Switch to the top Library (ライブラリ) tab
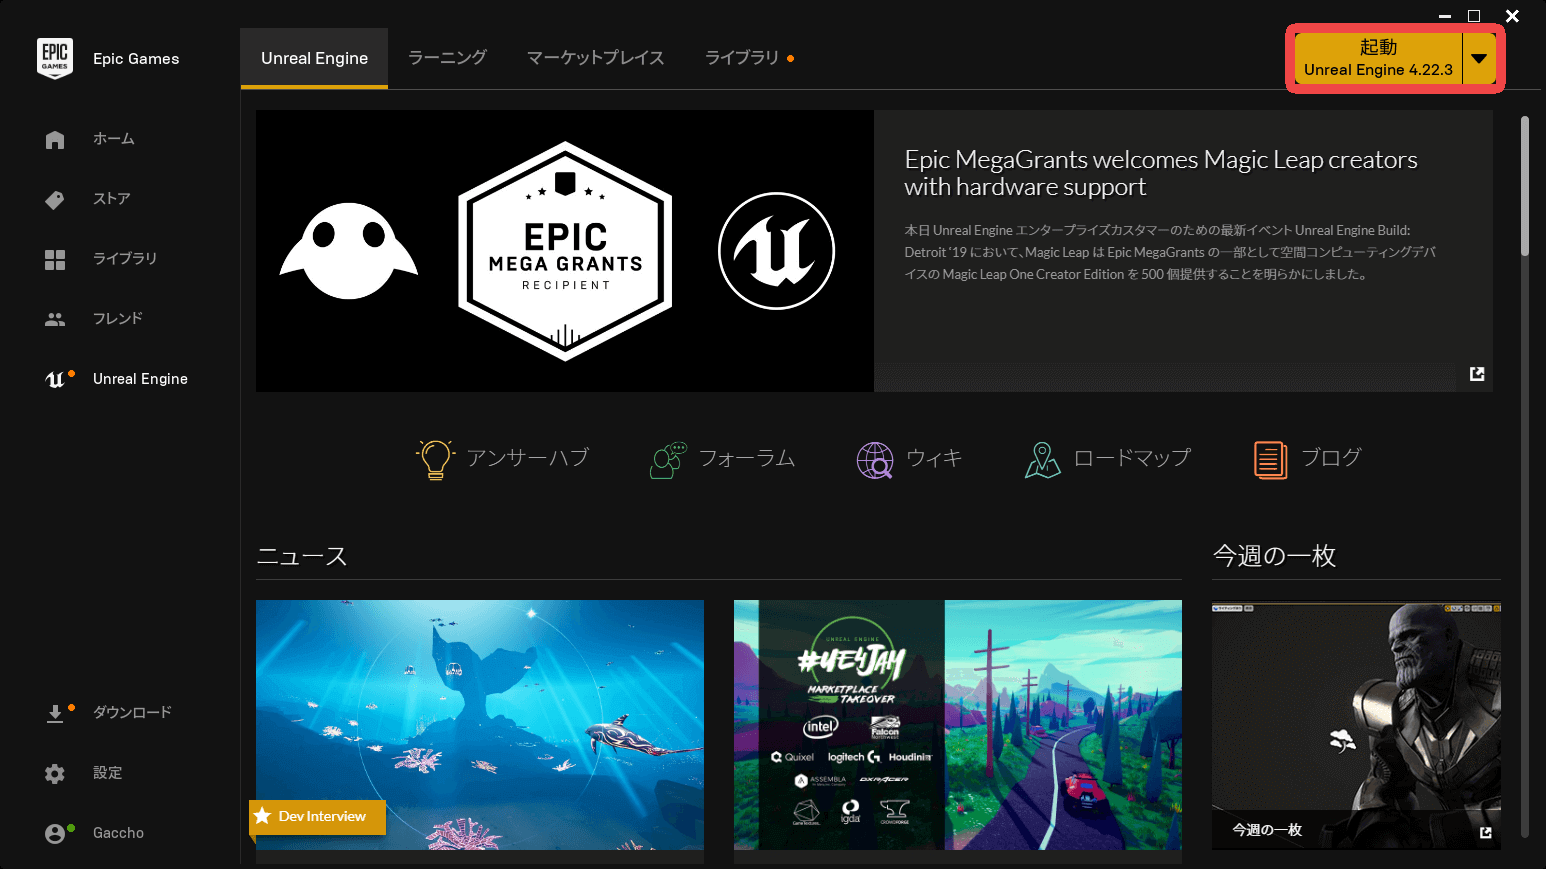The height and width of the screenshot is (869, 1546). 742,58
